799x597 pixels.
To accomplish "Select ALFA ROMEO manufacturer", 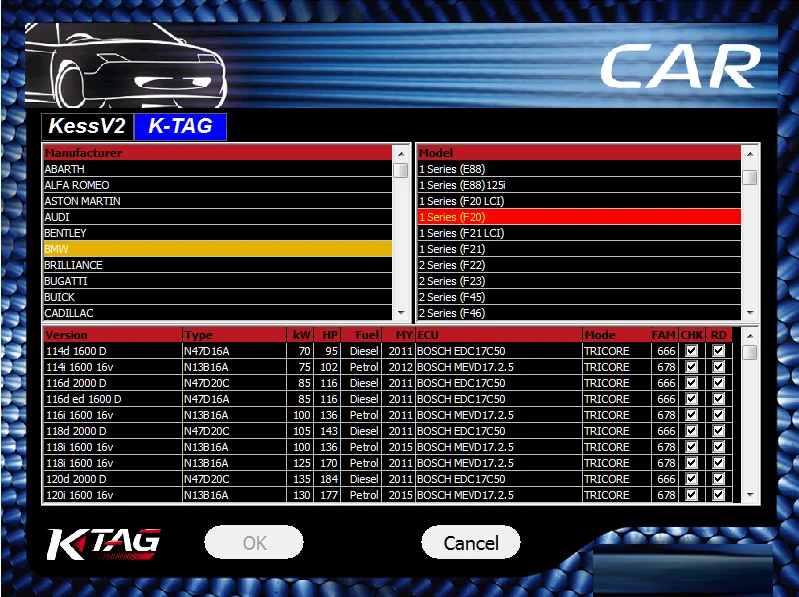I will pos(218,185).
